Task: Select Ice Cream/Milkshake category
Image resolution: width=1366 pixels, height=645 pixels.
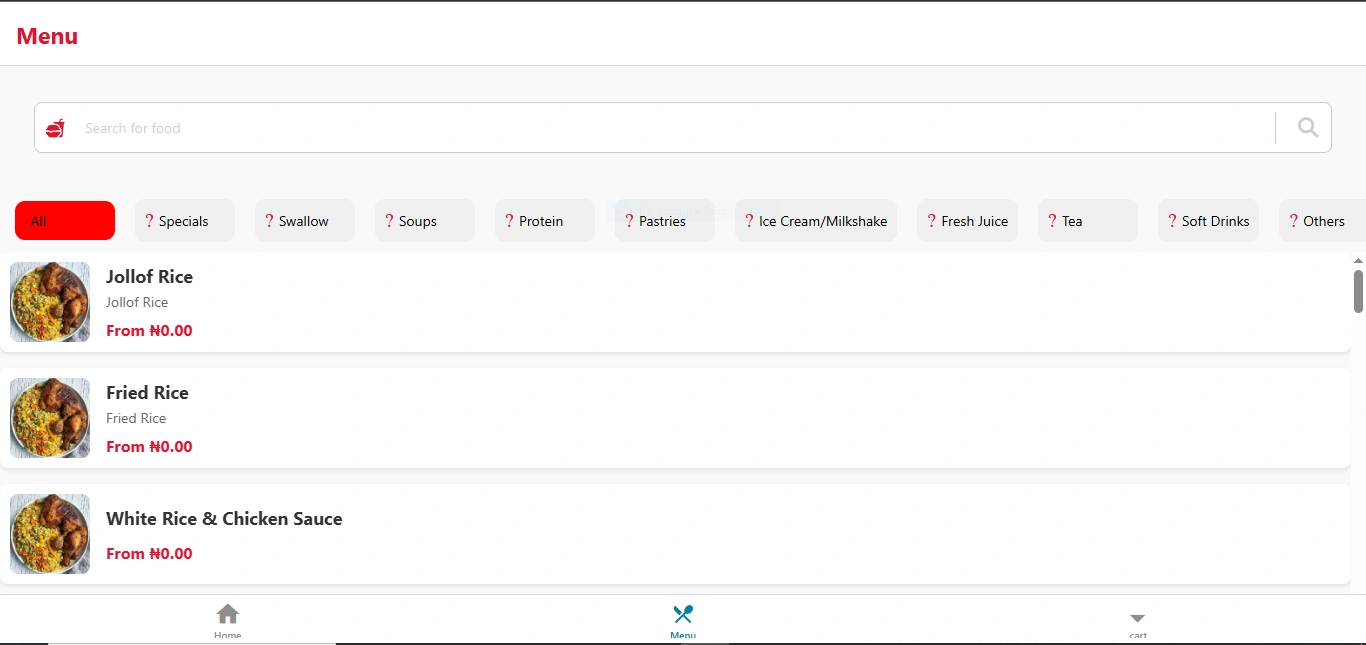Action: (816, 221)
